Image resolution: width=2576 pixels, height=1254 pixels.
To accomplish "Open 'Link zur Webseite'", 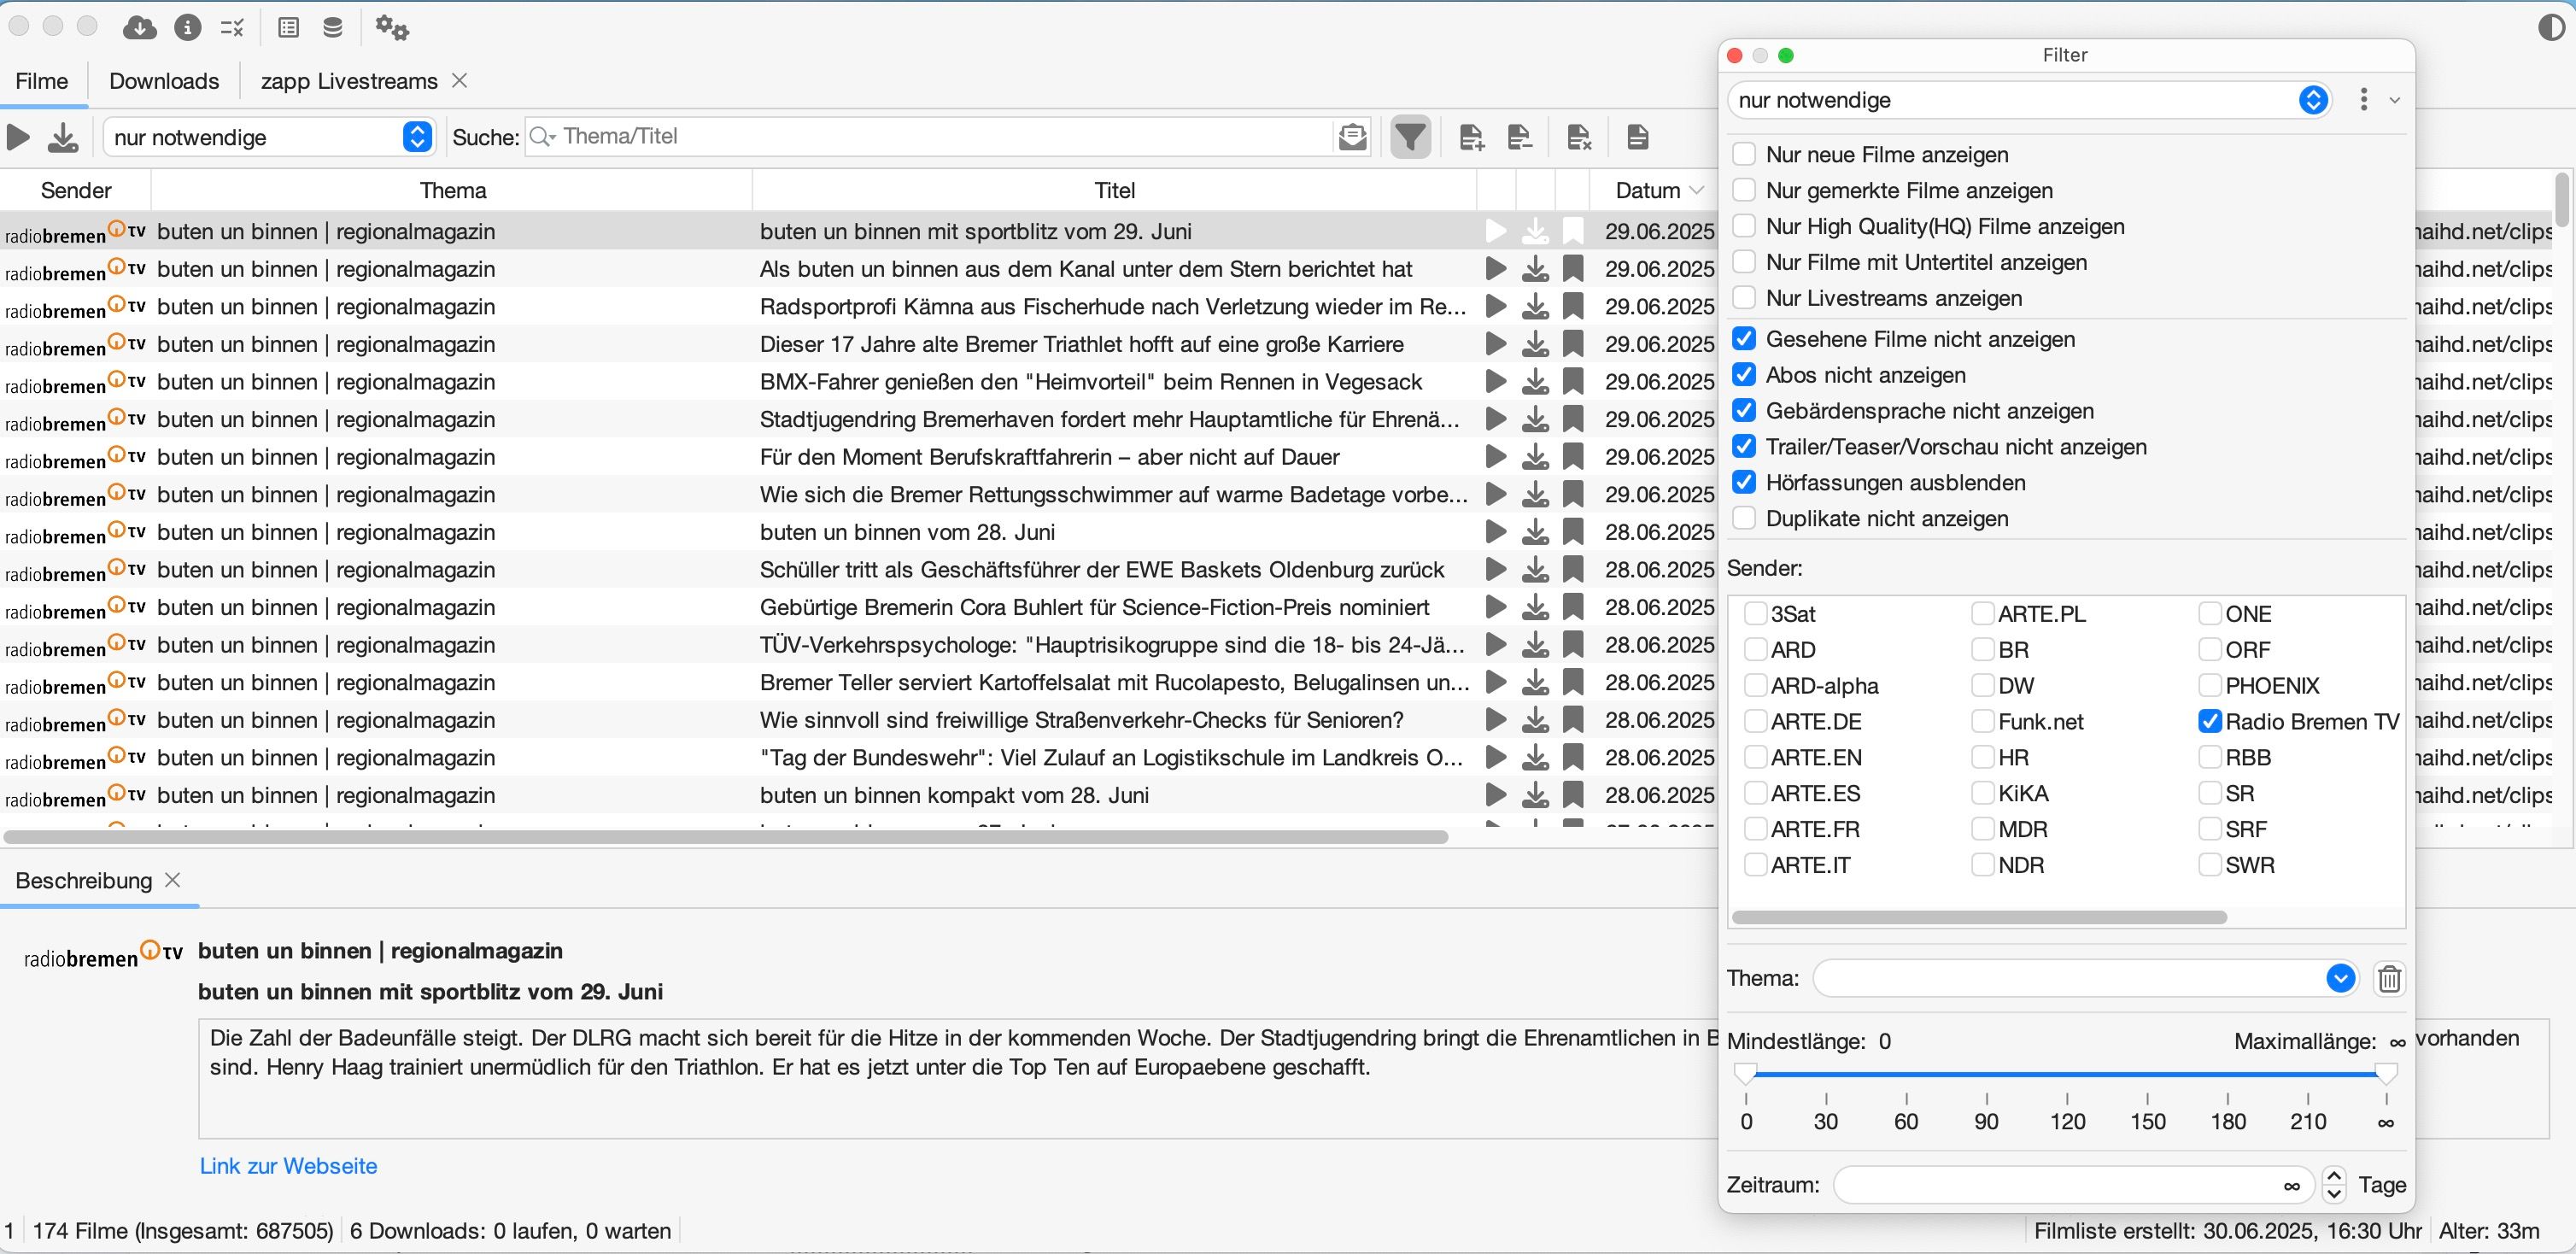I will [x=288, y=1166].
